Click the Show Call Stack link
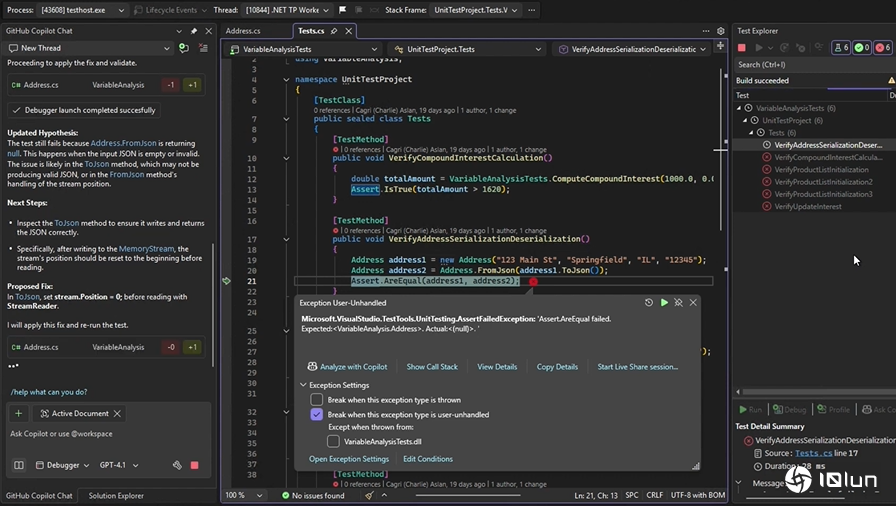896x506 pixels. coord(432,367)
